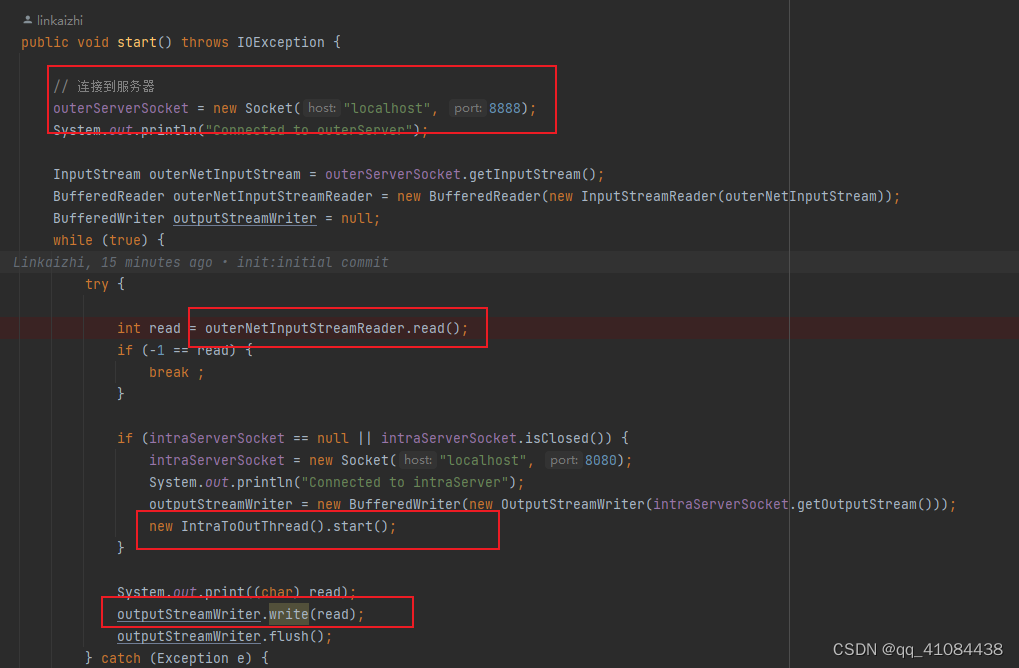1019x668 pixels.
Task: Click catch (Exception e) clause
Action: click(176, 658)
